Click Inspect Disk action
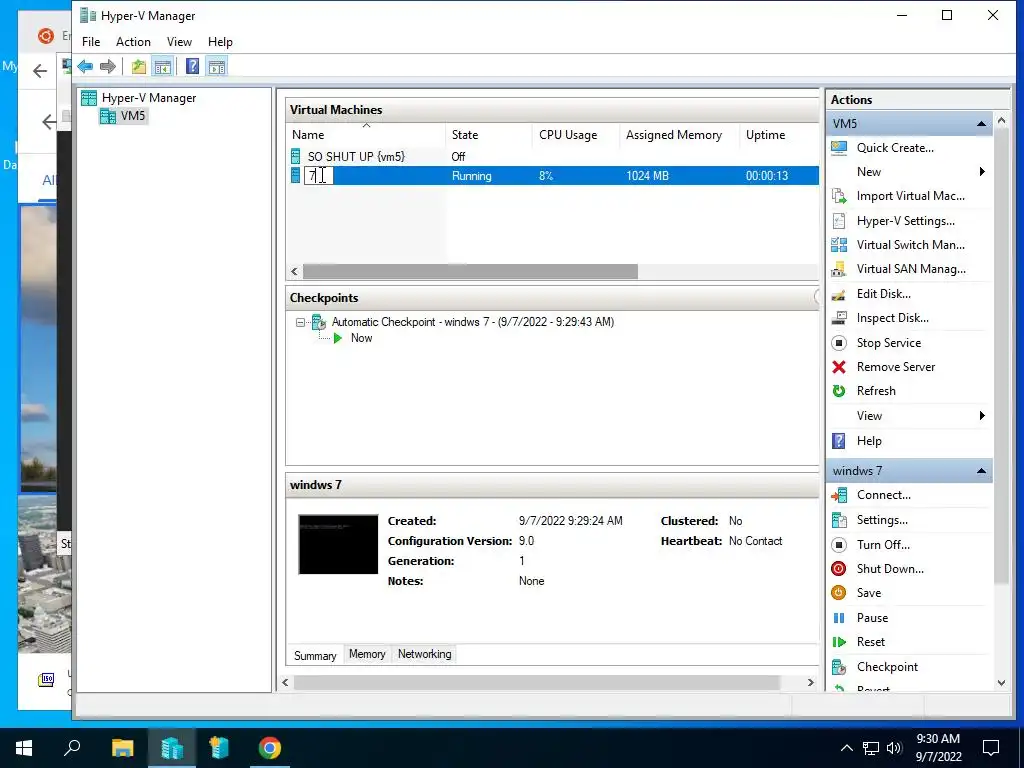Viewport: 1024px width, 768px height. pos(892,318)
